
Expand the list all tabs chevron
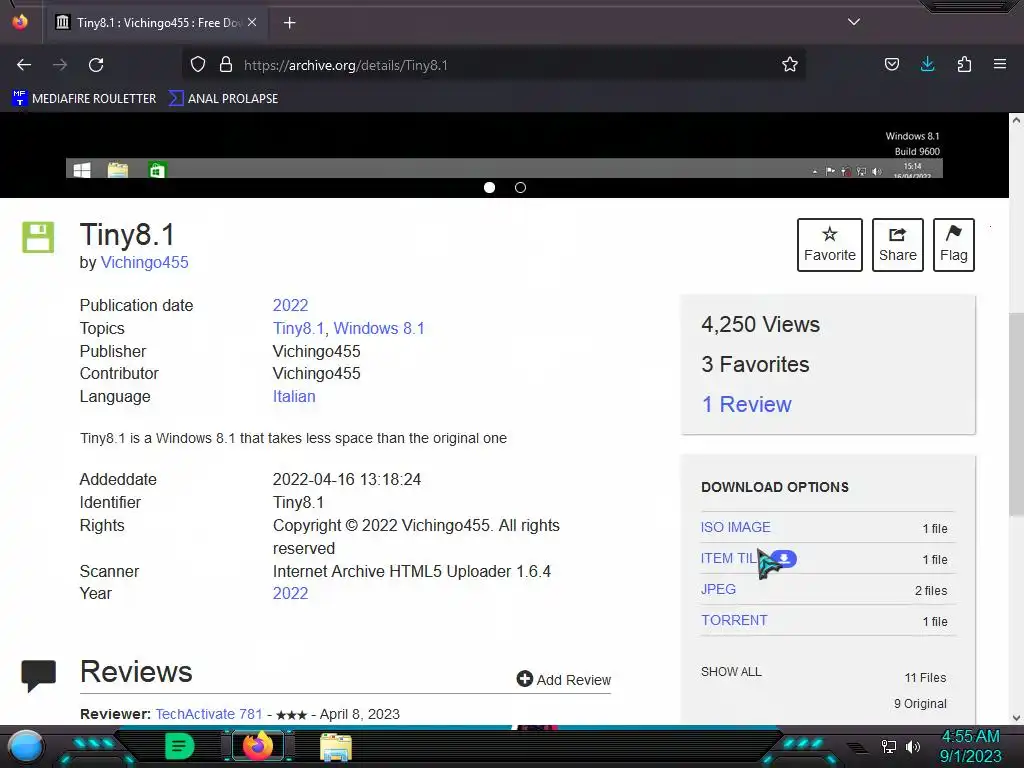tap(854, 22)
